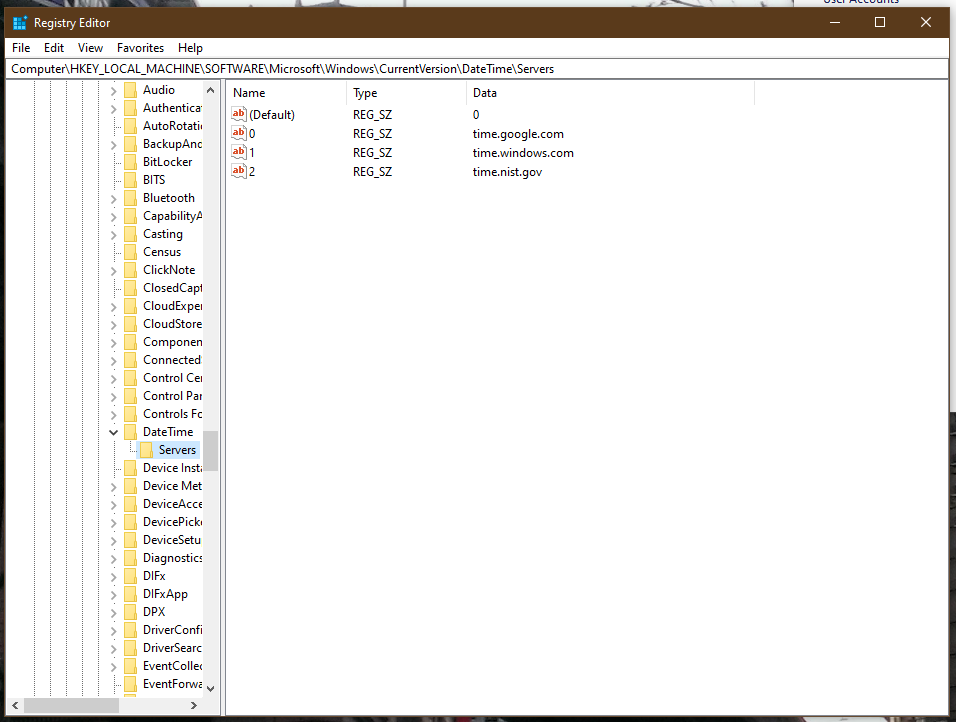Expand the BITS registry key
Viewport: 956px width, 722px height.
(x=113, y=179)
